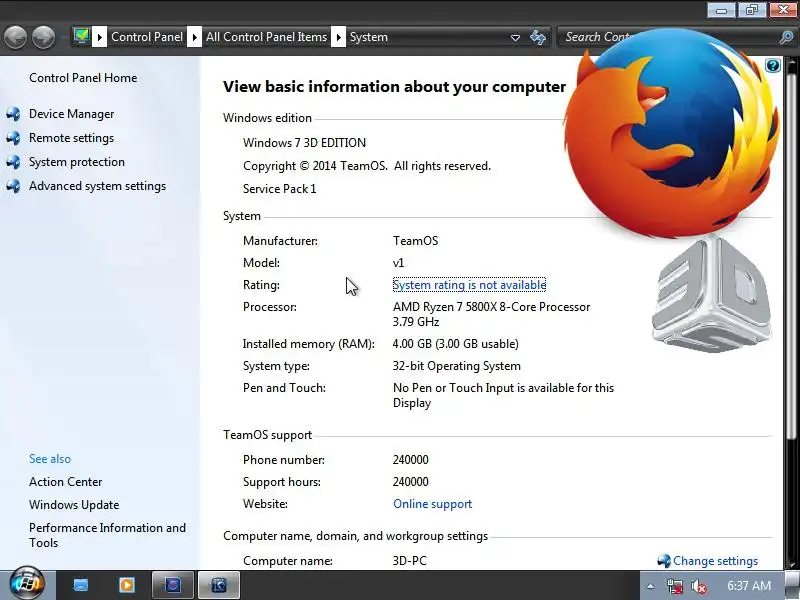The image size is (800, 600).
Task: Open Action Center under See also
Action: 66,482
